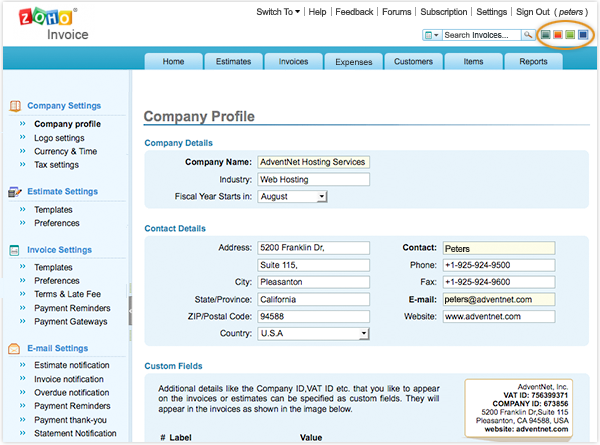
Task: Click the Estimate Settings icon
Action: point(15,192)
